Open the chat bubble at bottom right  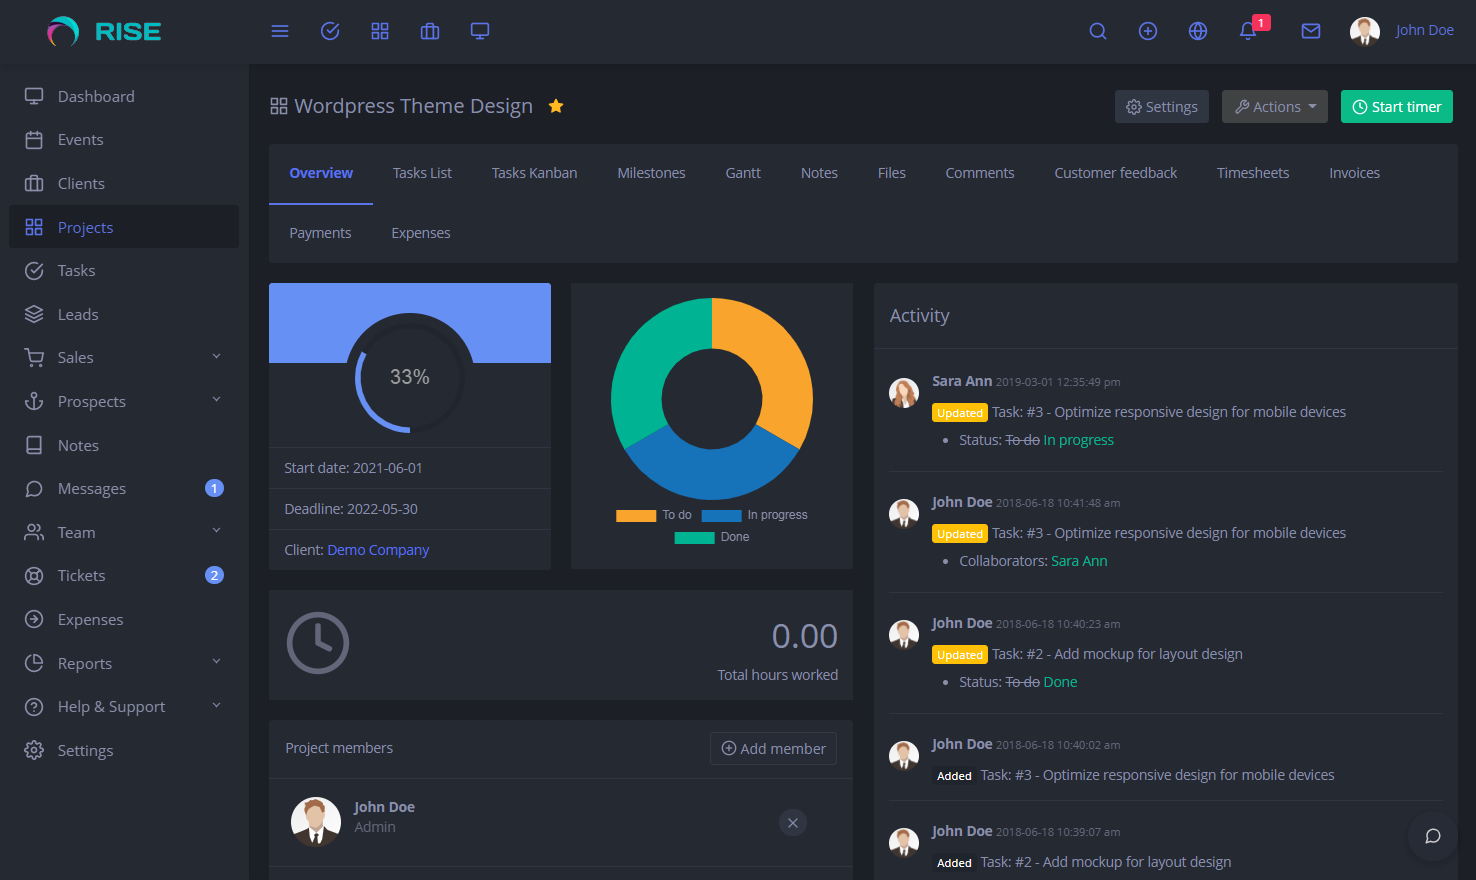(1432, 836)
